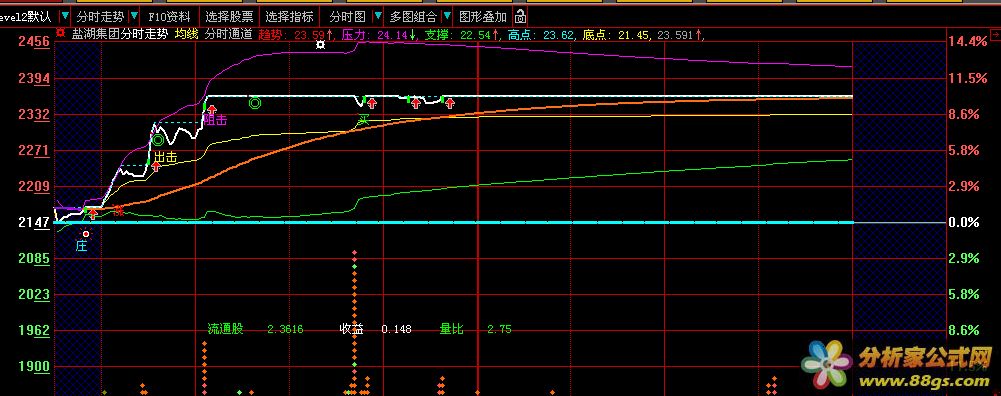This screenshot has height=396, width=1001.
Task: Open the 多图组合 dropdown arrow
Action: click(446, 16)
